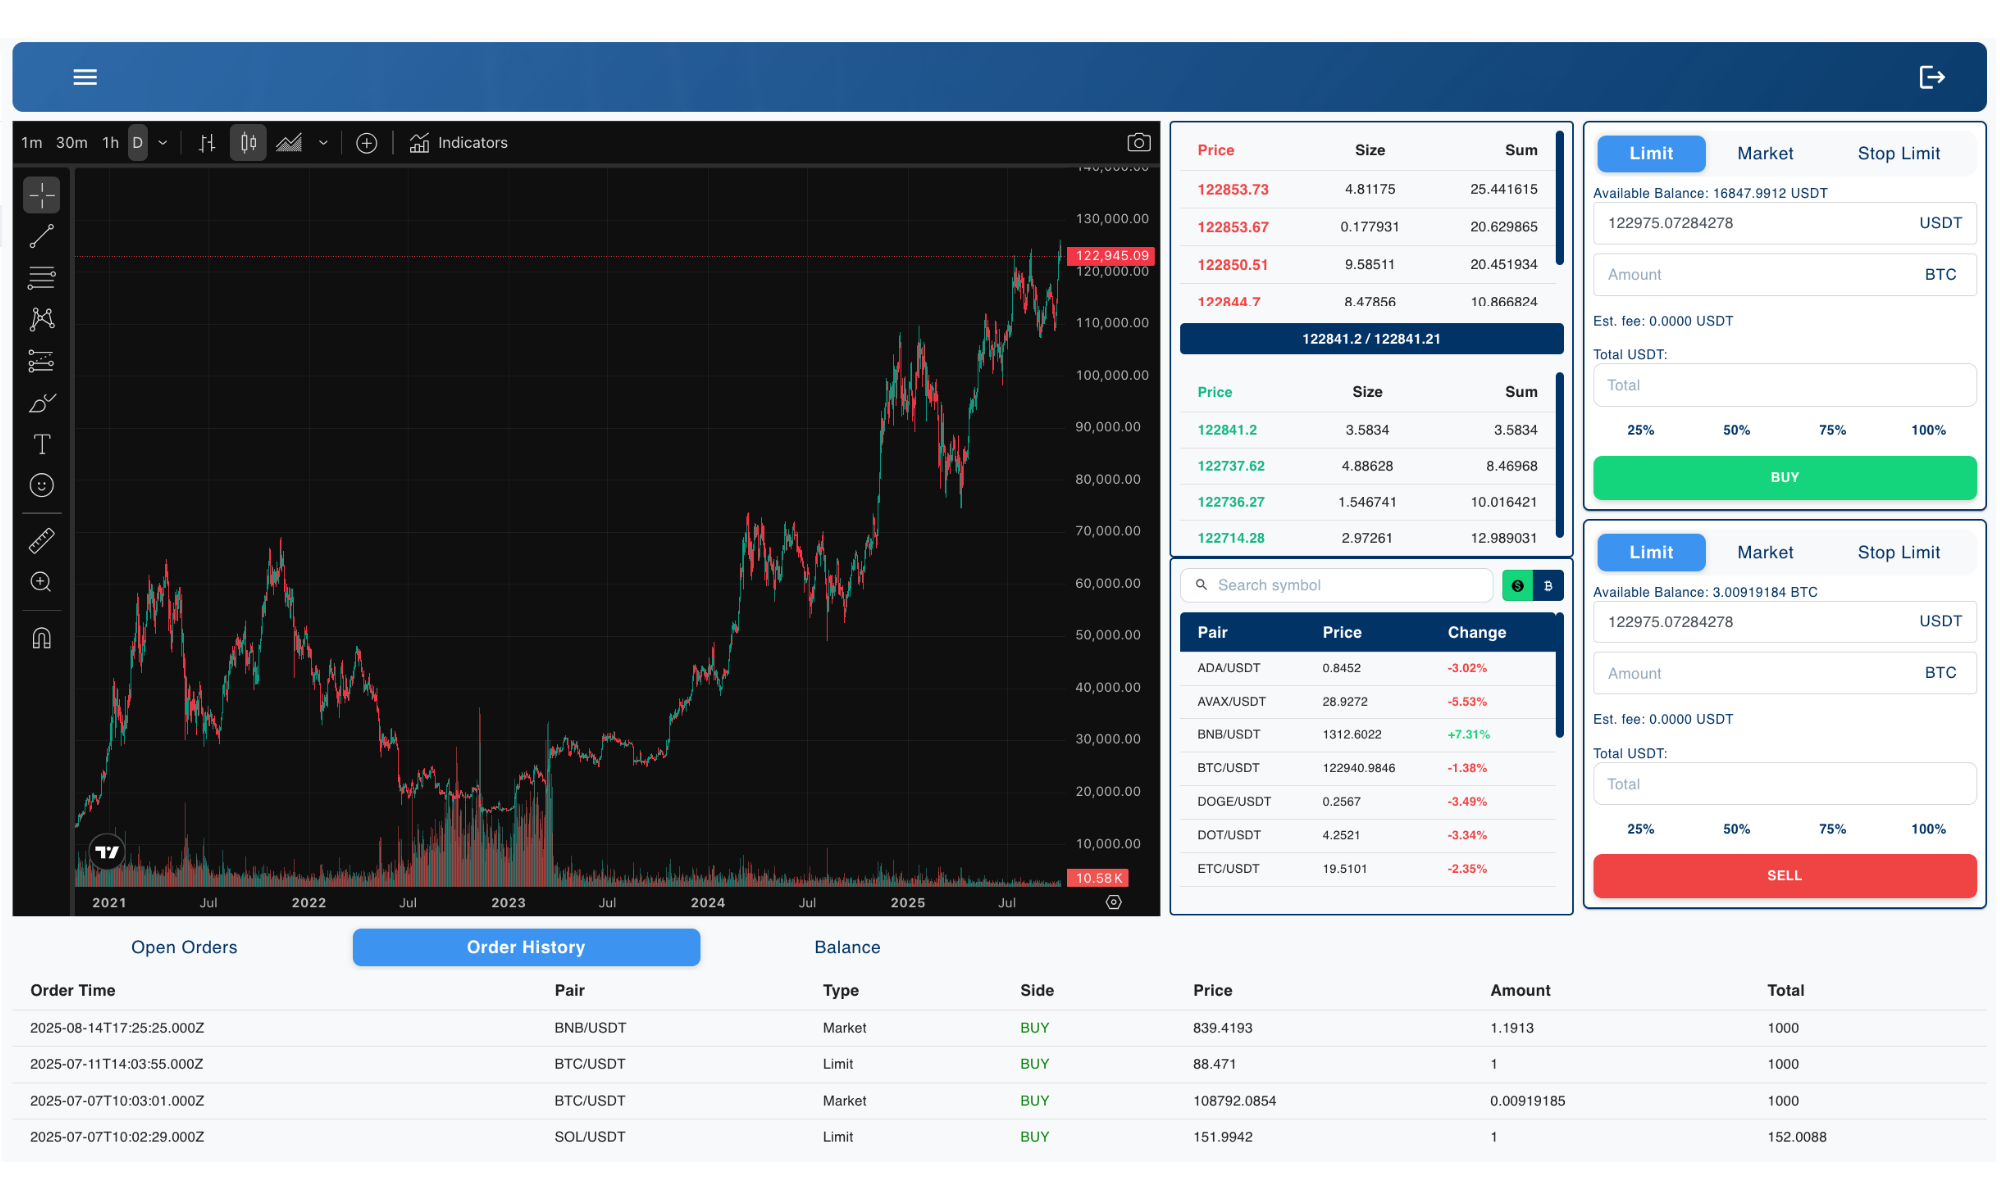This screenshot has height=1200, width=2000.
Task: Select the trend line drawing tool
Action: (x=41, y=237)
